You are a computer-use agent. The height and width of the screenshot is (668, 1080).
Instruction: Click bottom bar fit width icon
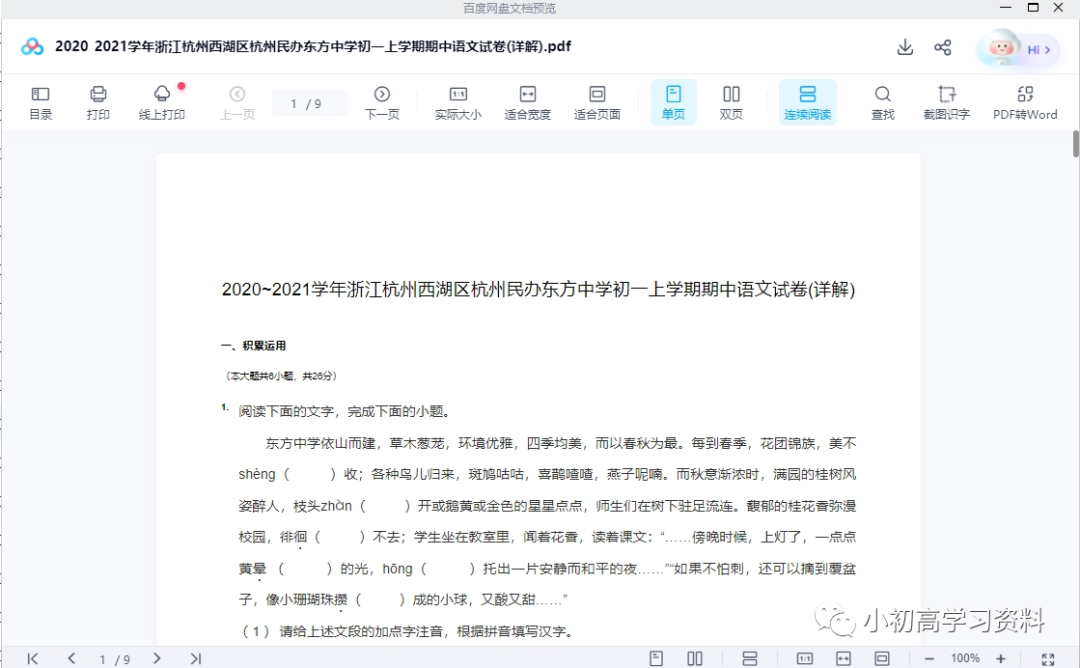point(843,658)
